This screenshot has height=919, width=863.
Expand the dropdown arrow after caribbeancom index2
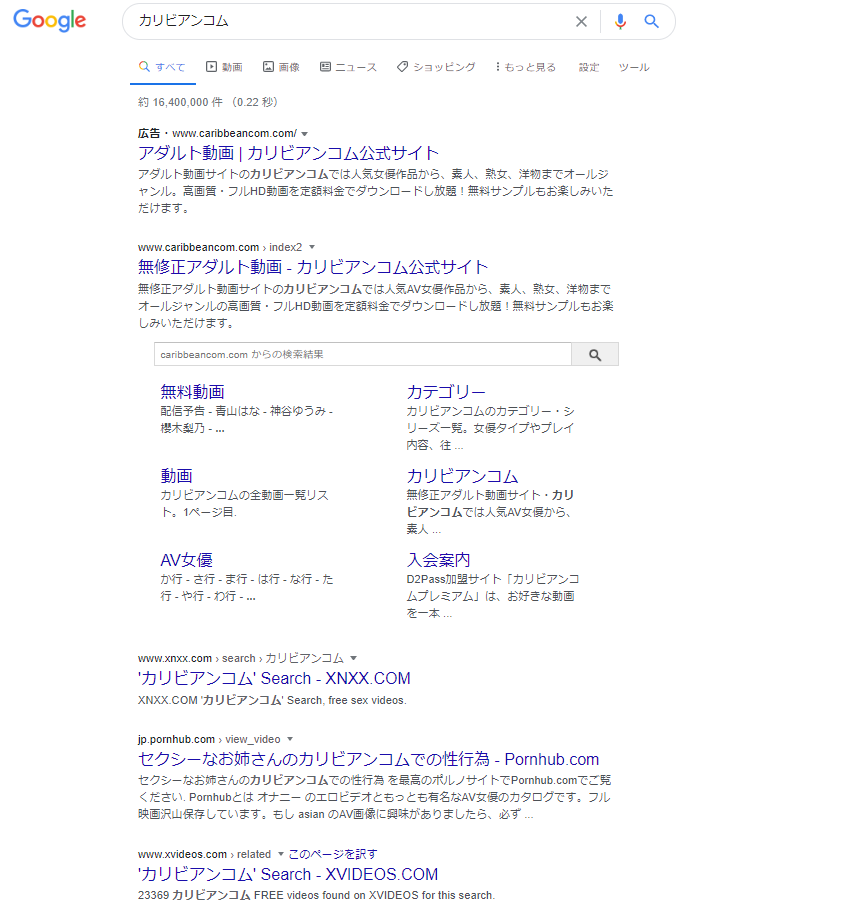point(312,247)
